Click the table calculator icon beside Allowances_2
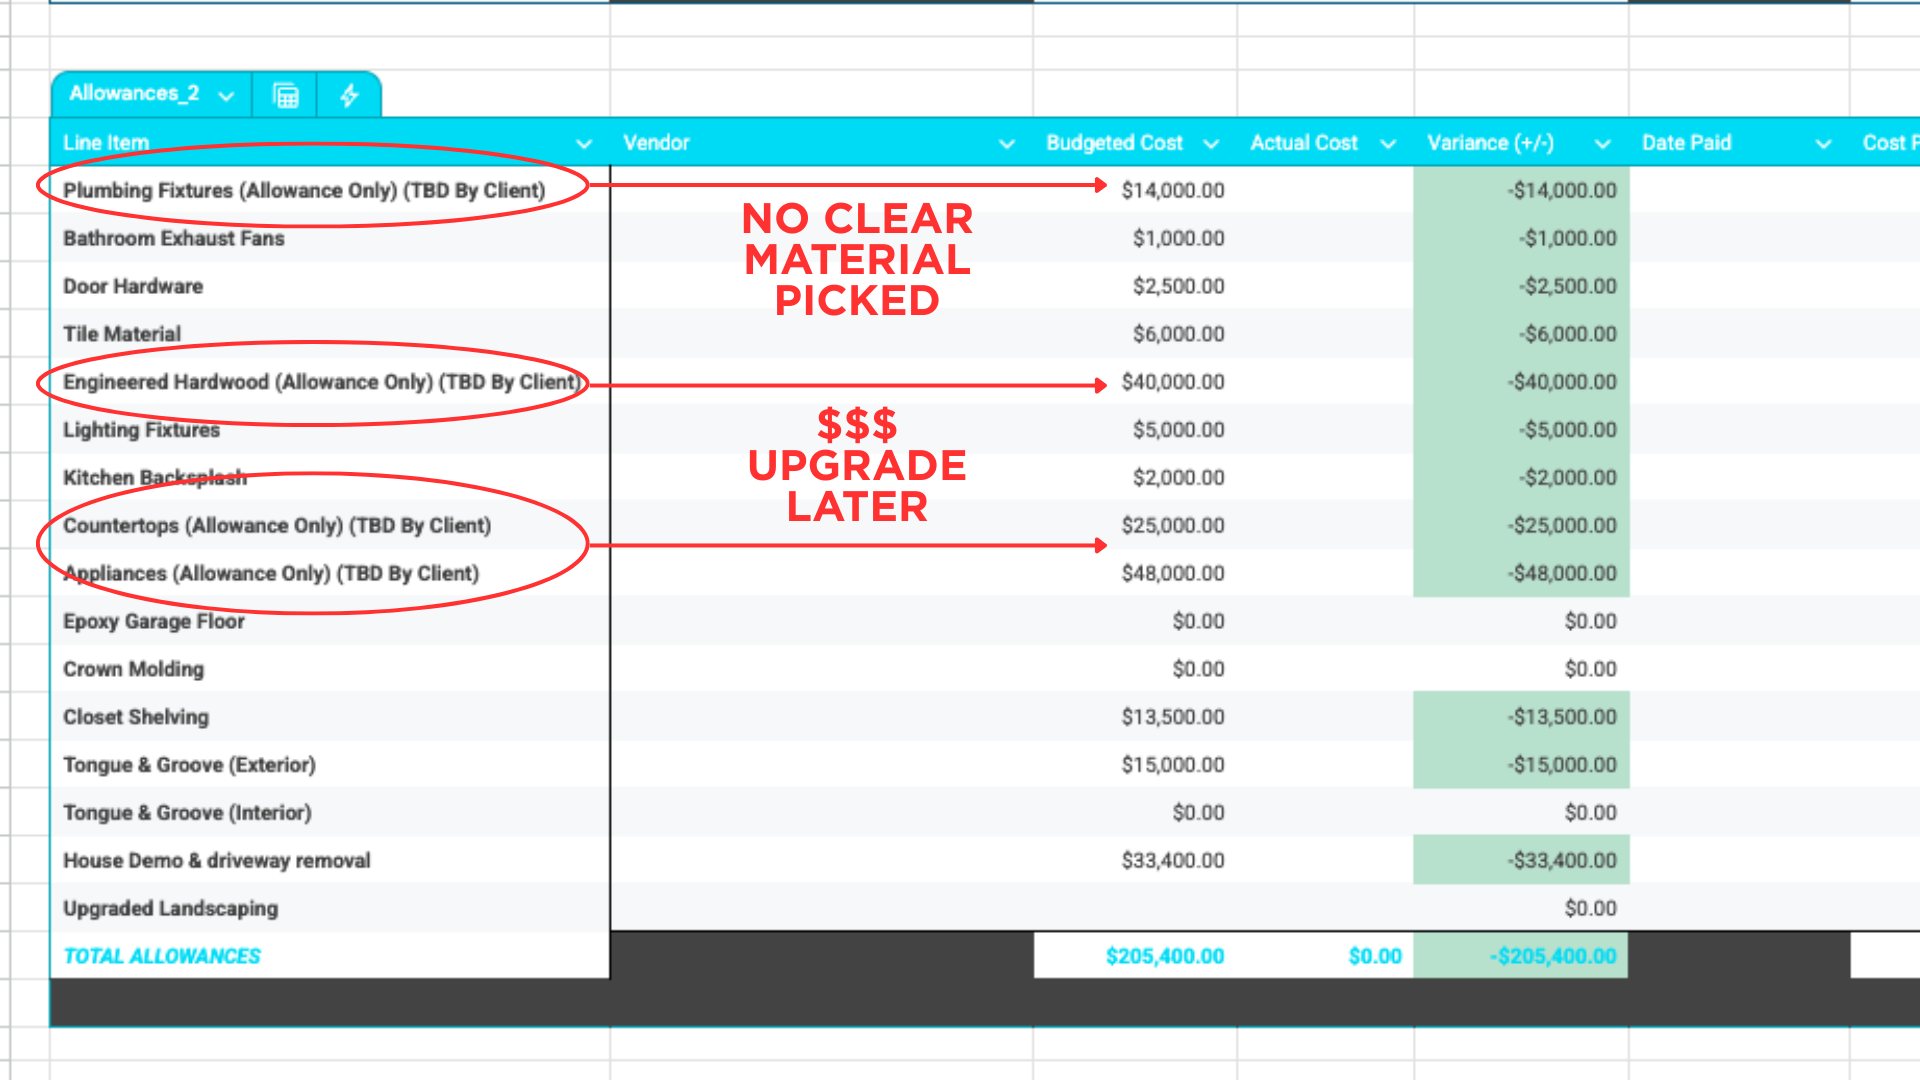Image resolution: width=1920 pixels, height=1080 pixels. pos(286,96)
